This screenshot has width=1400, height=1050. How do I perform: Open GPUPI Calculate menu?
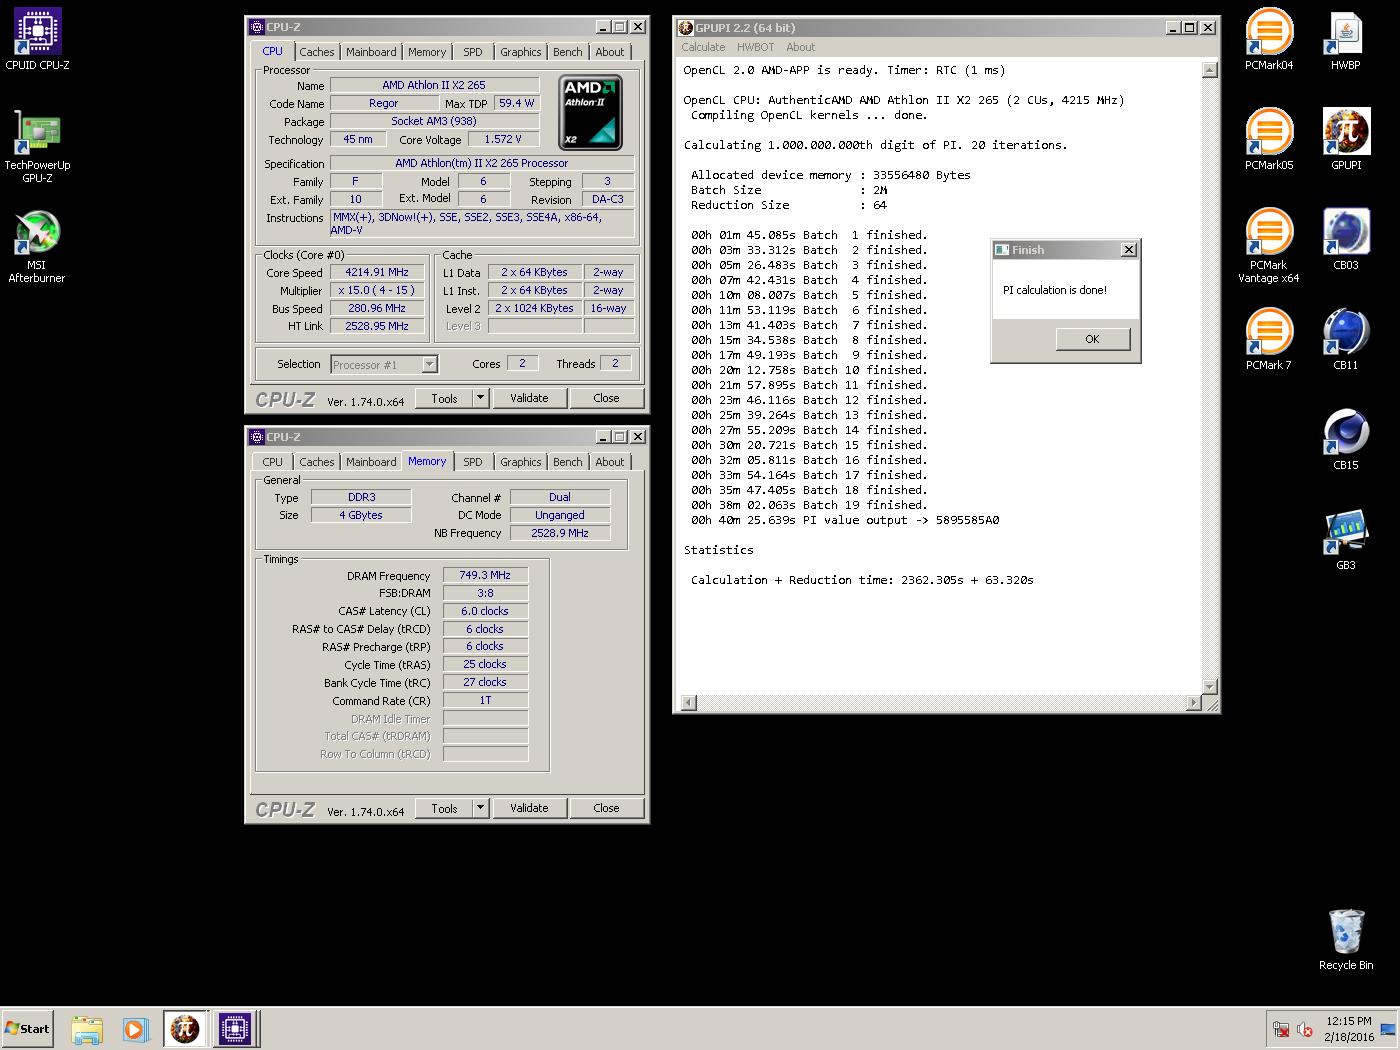tap(703, 47)
